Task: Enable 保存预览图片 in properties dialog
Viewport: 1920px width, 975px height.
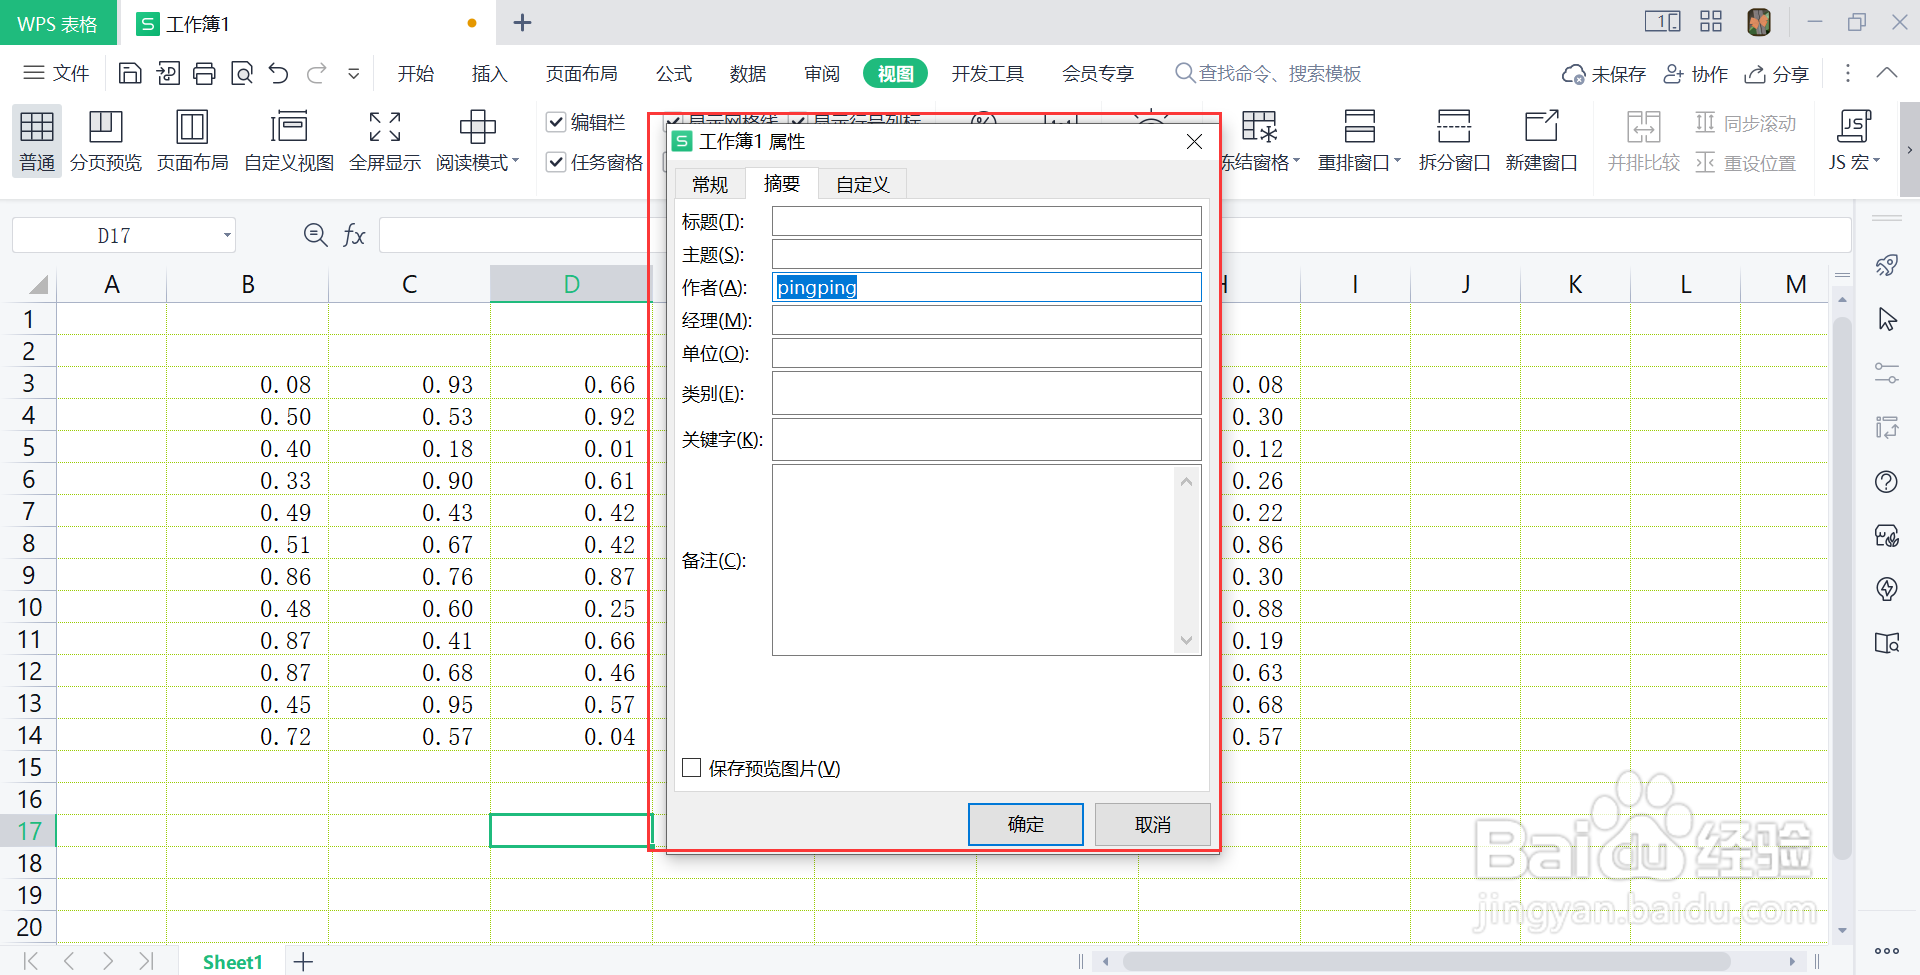Action: 691,767
